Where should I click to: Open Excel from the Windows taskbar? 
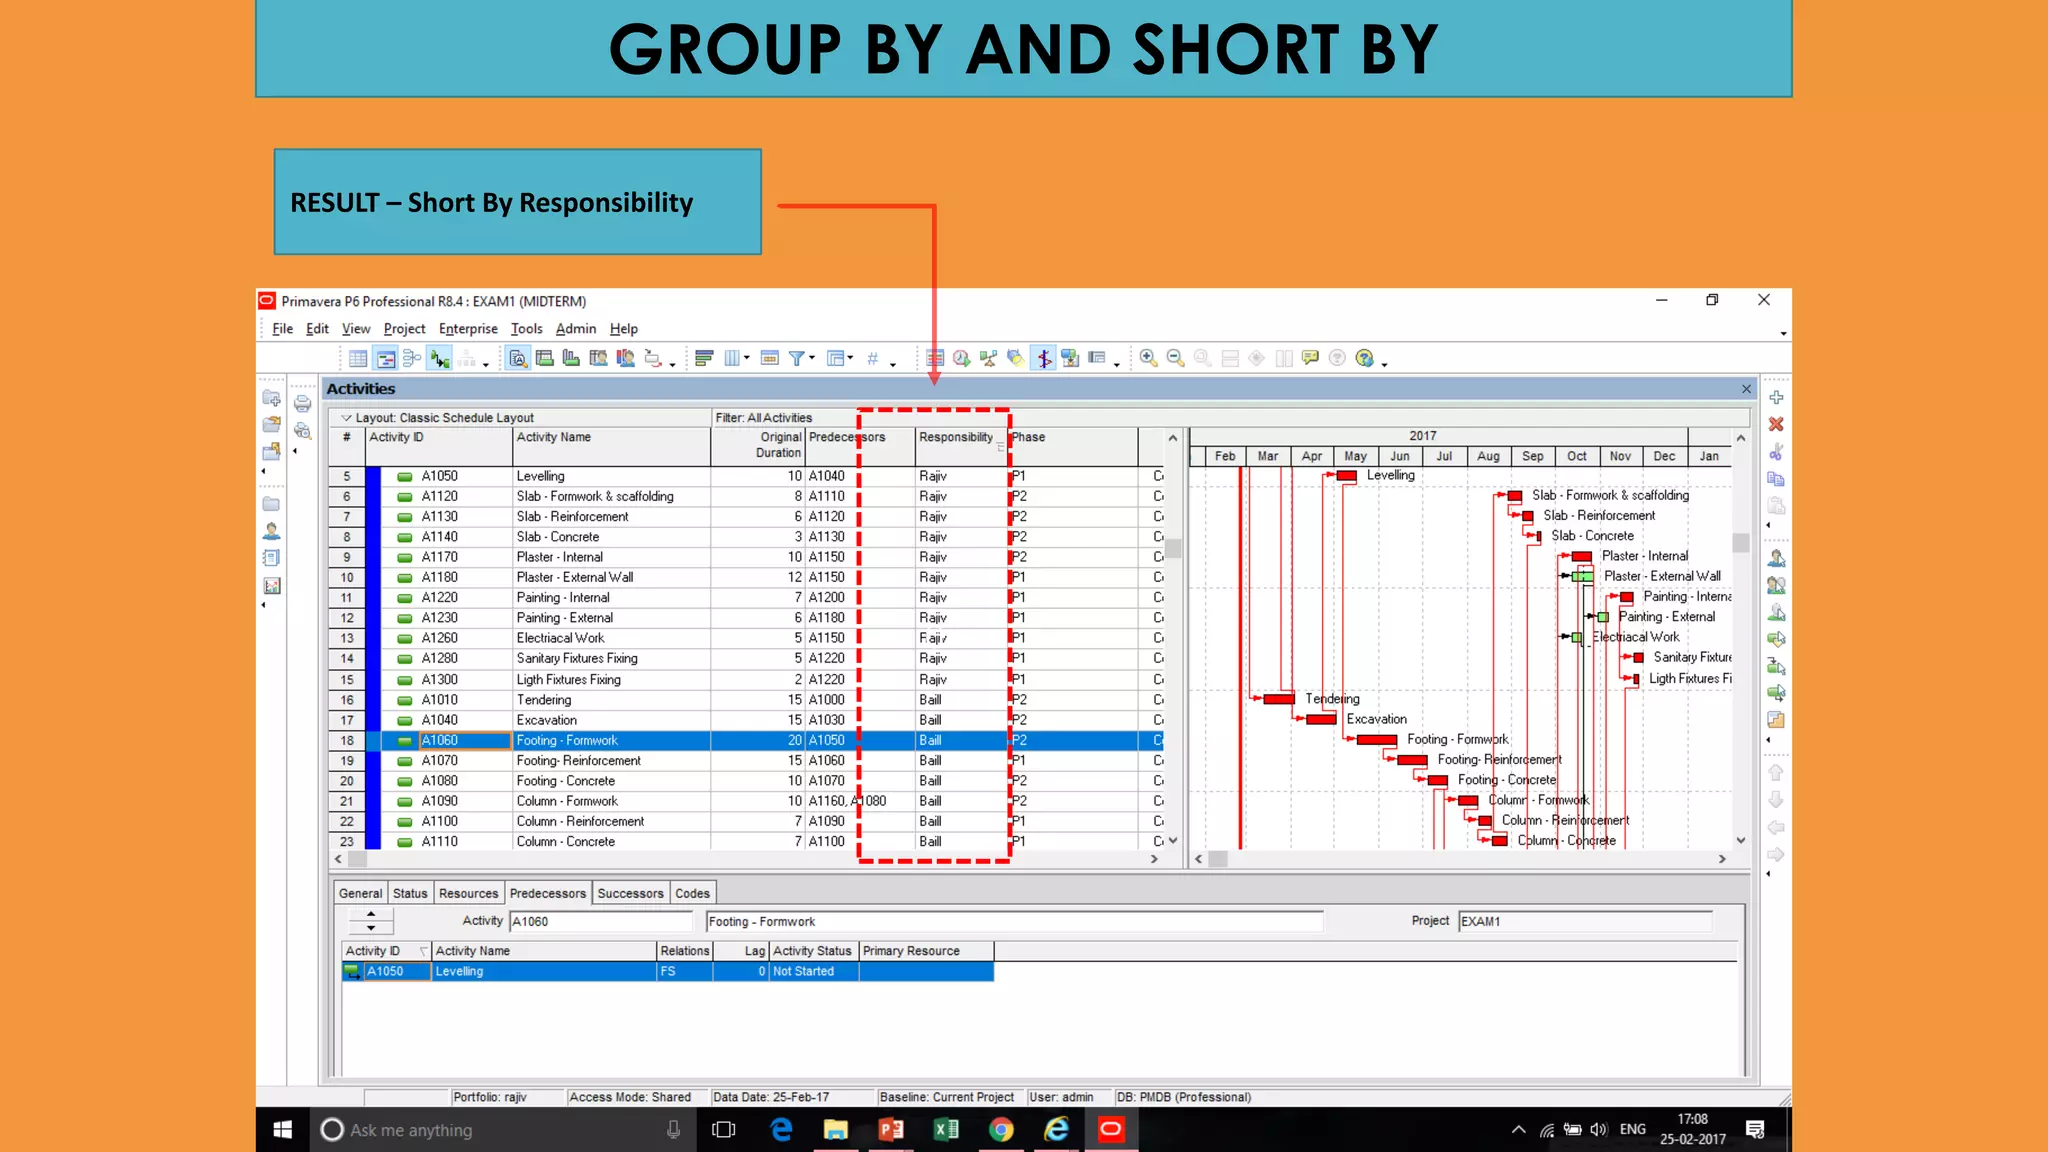945,1130
